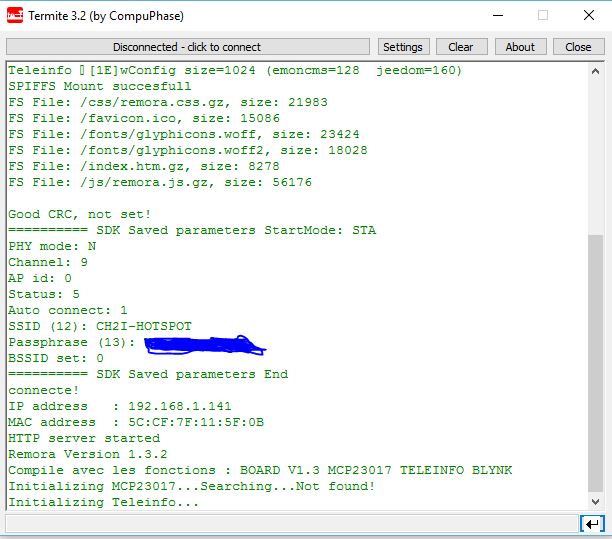Screen dimensions: 612x539
Task: Click the 'AP id: 0' line
Action: point(40,278)
